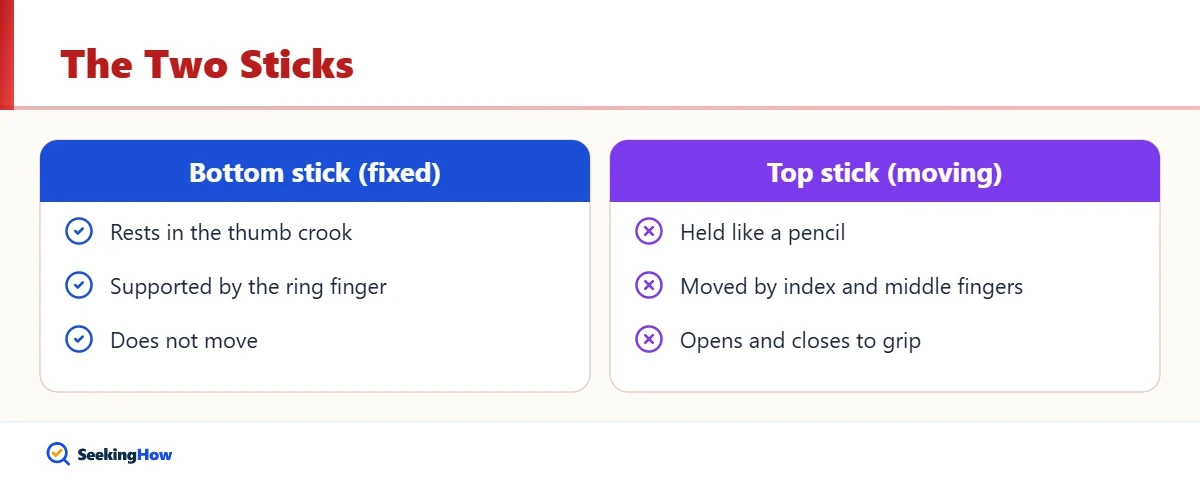1200x486 pixels.
Task: Click the check icon beside 'Does not move'
Action: [x=78, y=340]
